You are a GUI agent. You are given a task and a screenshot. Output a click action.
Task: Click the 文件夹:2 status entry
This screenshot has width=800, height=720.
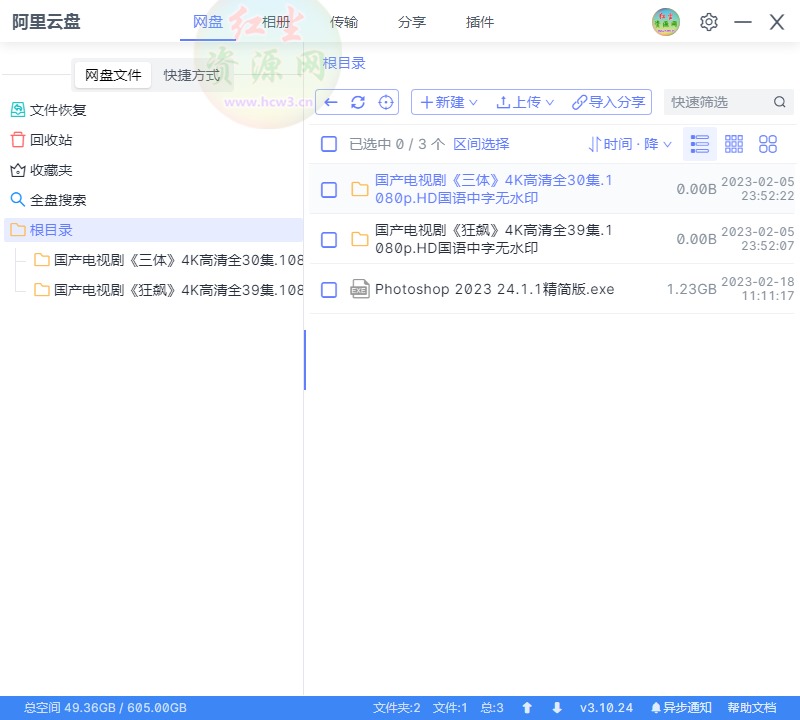[396, 708]
